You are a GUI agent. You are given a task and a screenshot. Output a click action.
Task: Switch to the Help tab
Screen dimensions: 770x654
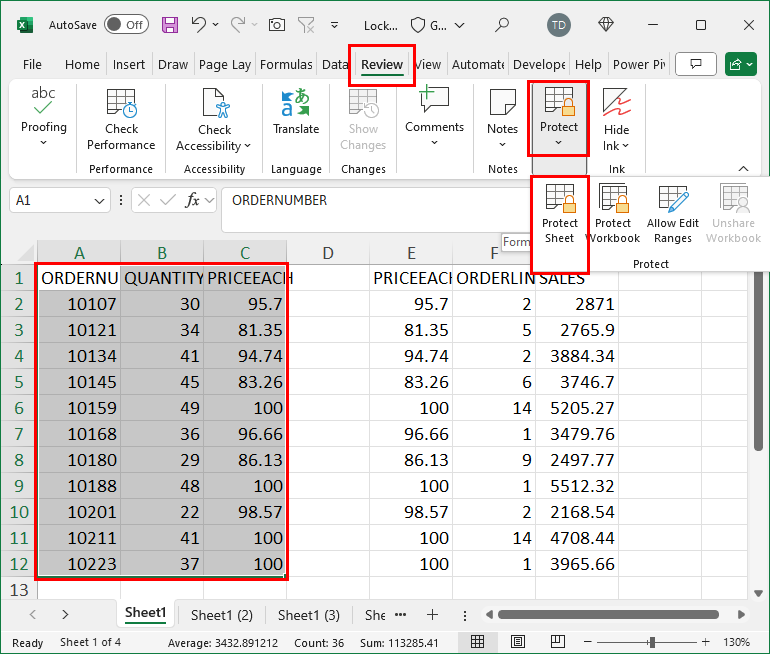coord(588,64)
